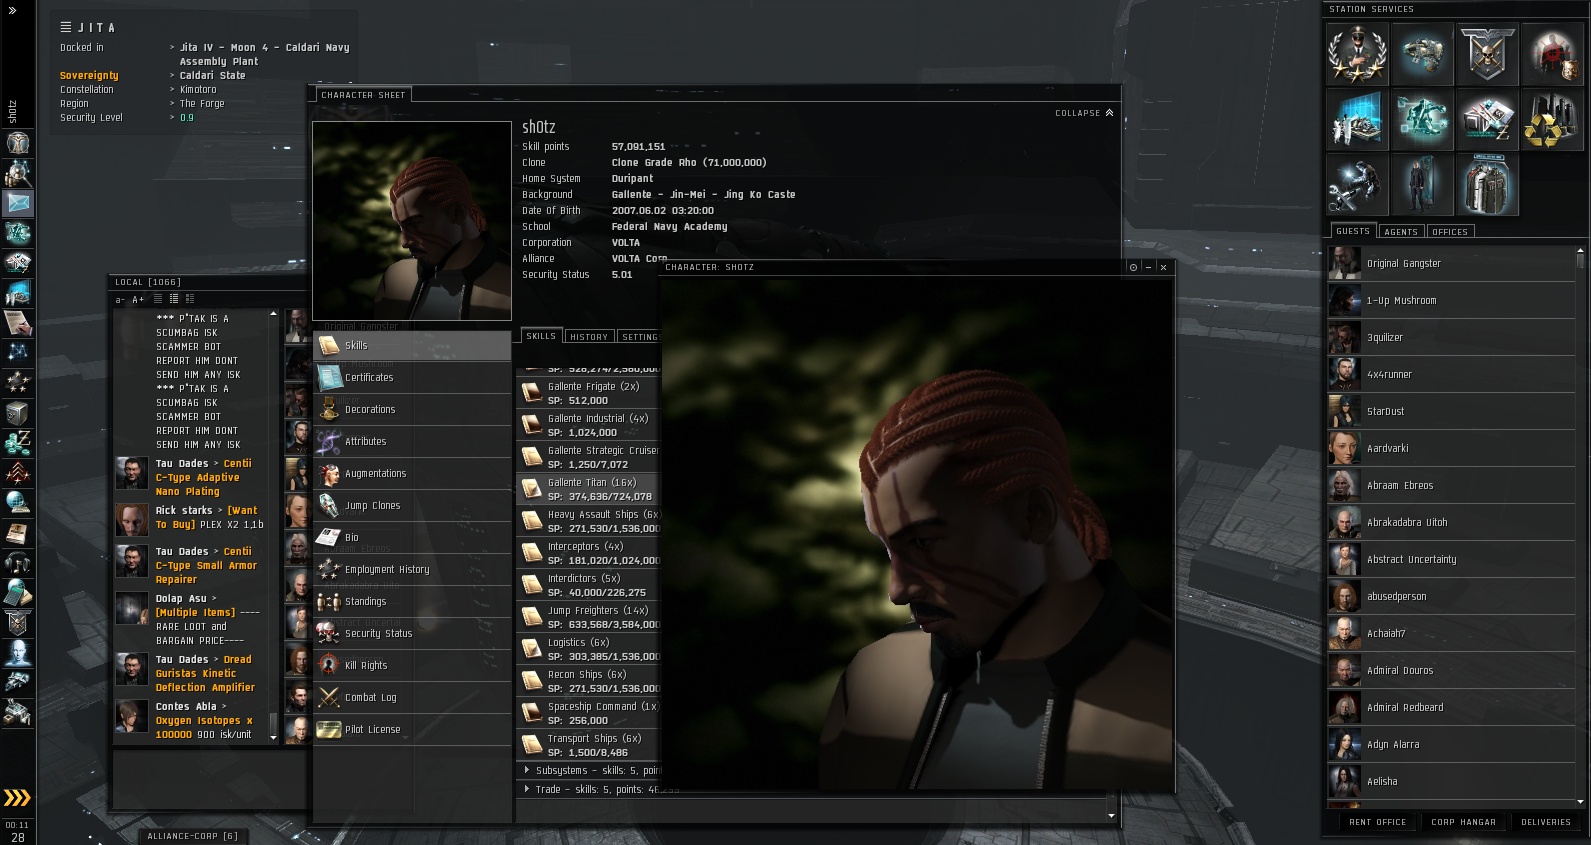Click the Deliveries button
This screenshot has height=845, width=1591.
click(1546, 822)
